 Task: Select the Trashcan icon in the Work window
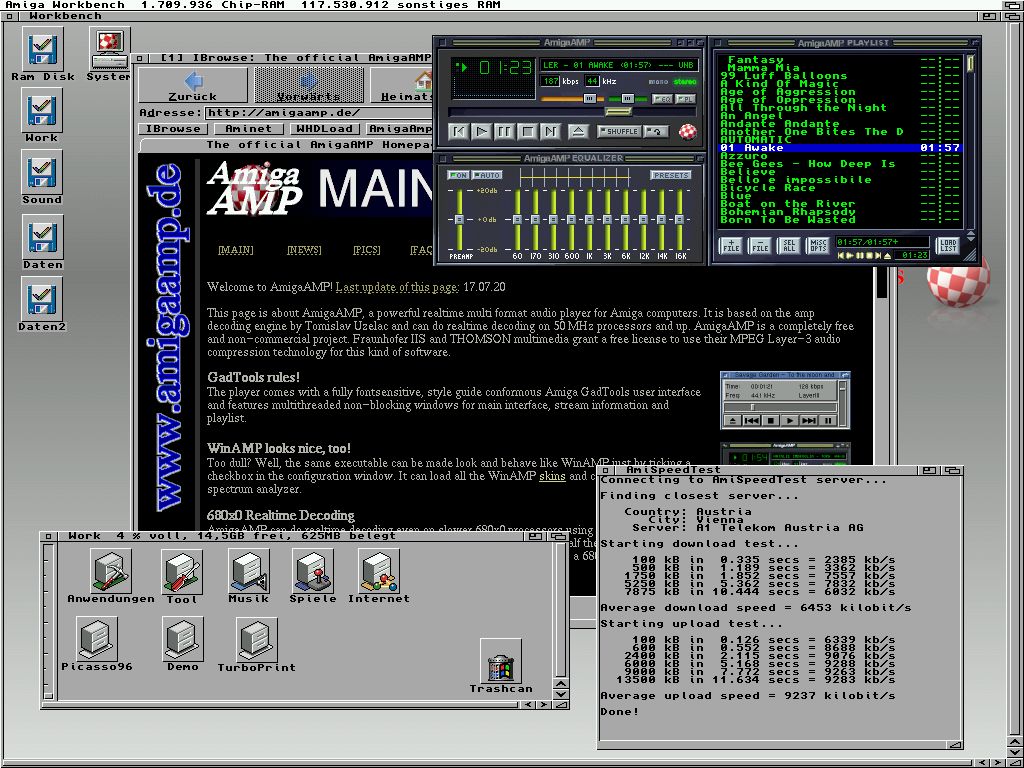[501, 662]
